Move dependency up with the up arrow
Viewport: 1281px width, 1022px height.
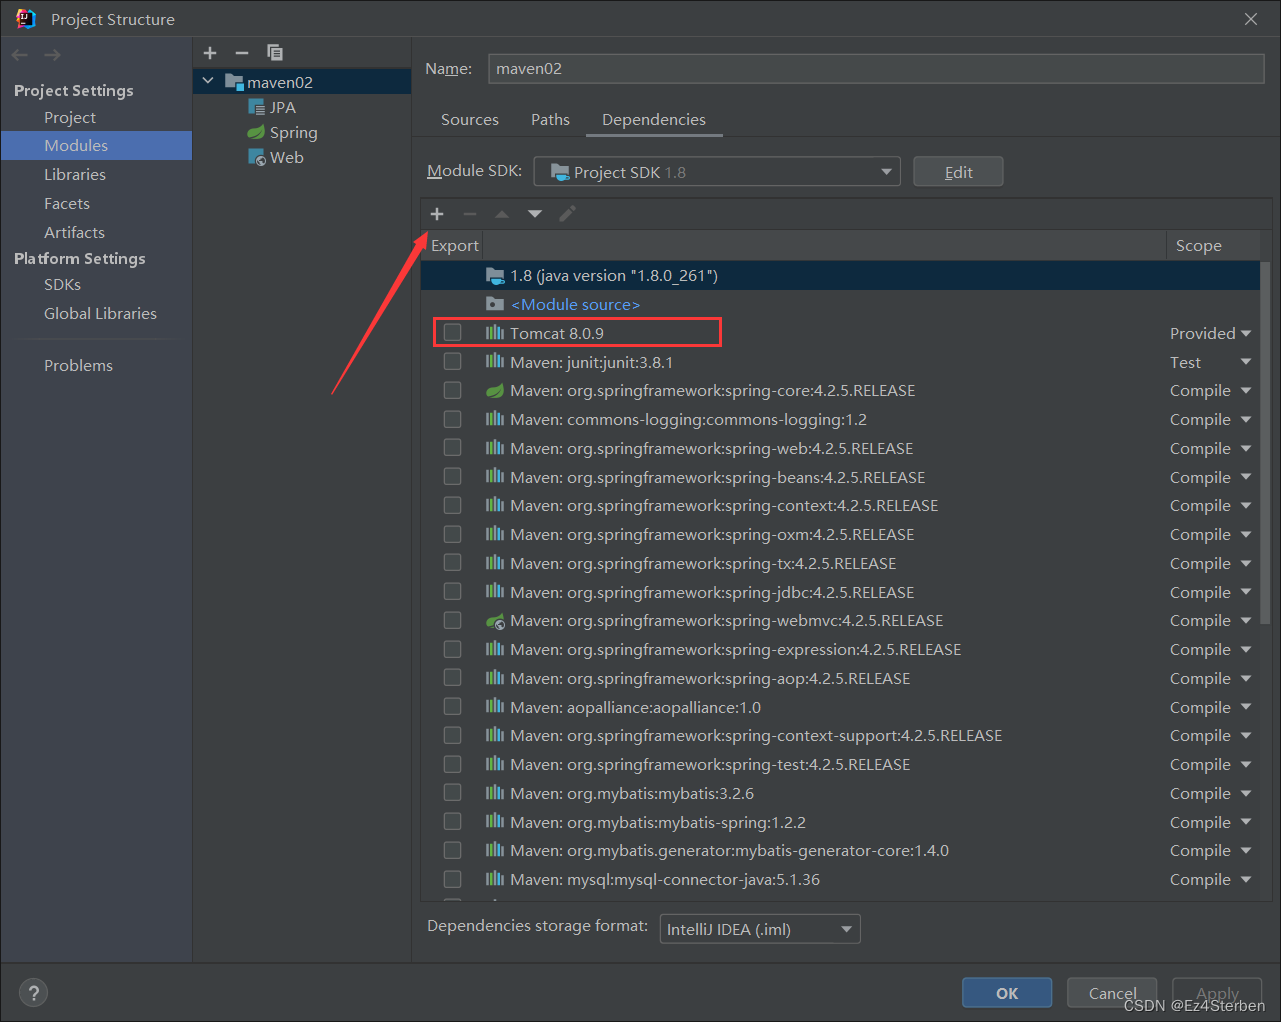click(502, 214)
